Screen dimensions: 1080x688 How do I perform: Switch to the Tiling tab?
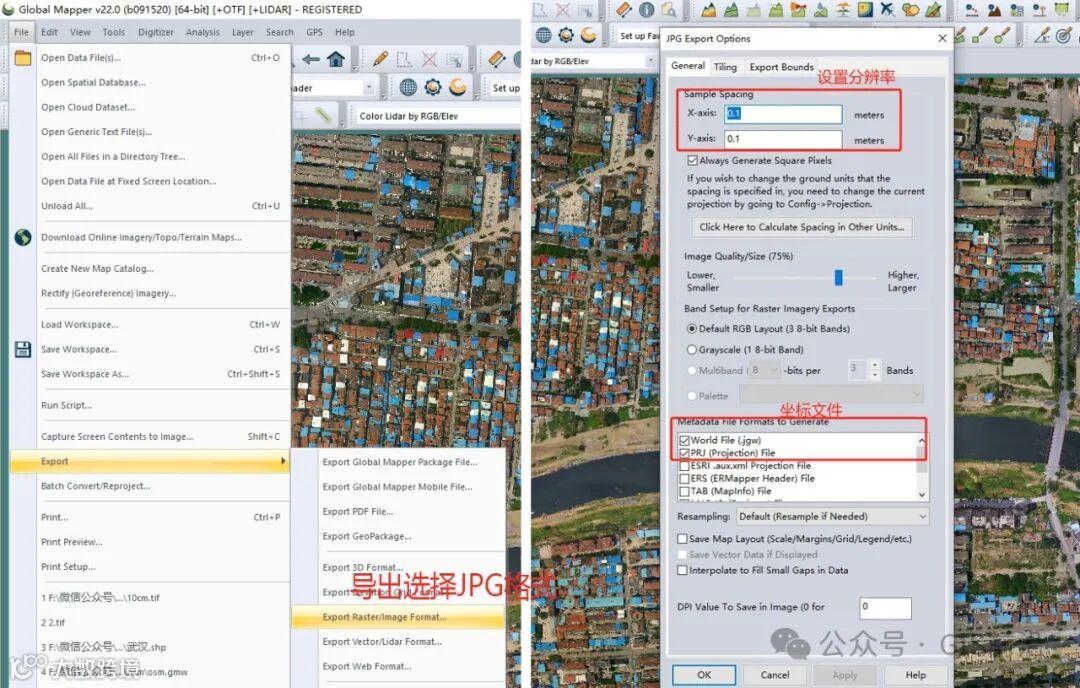pyautogui.click(x=725, y=67)
